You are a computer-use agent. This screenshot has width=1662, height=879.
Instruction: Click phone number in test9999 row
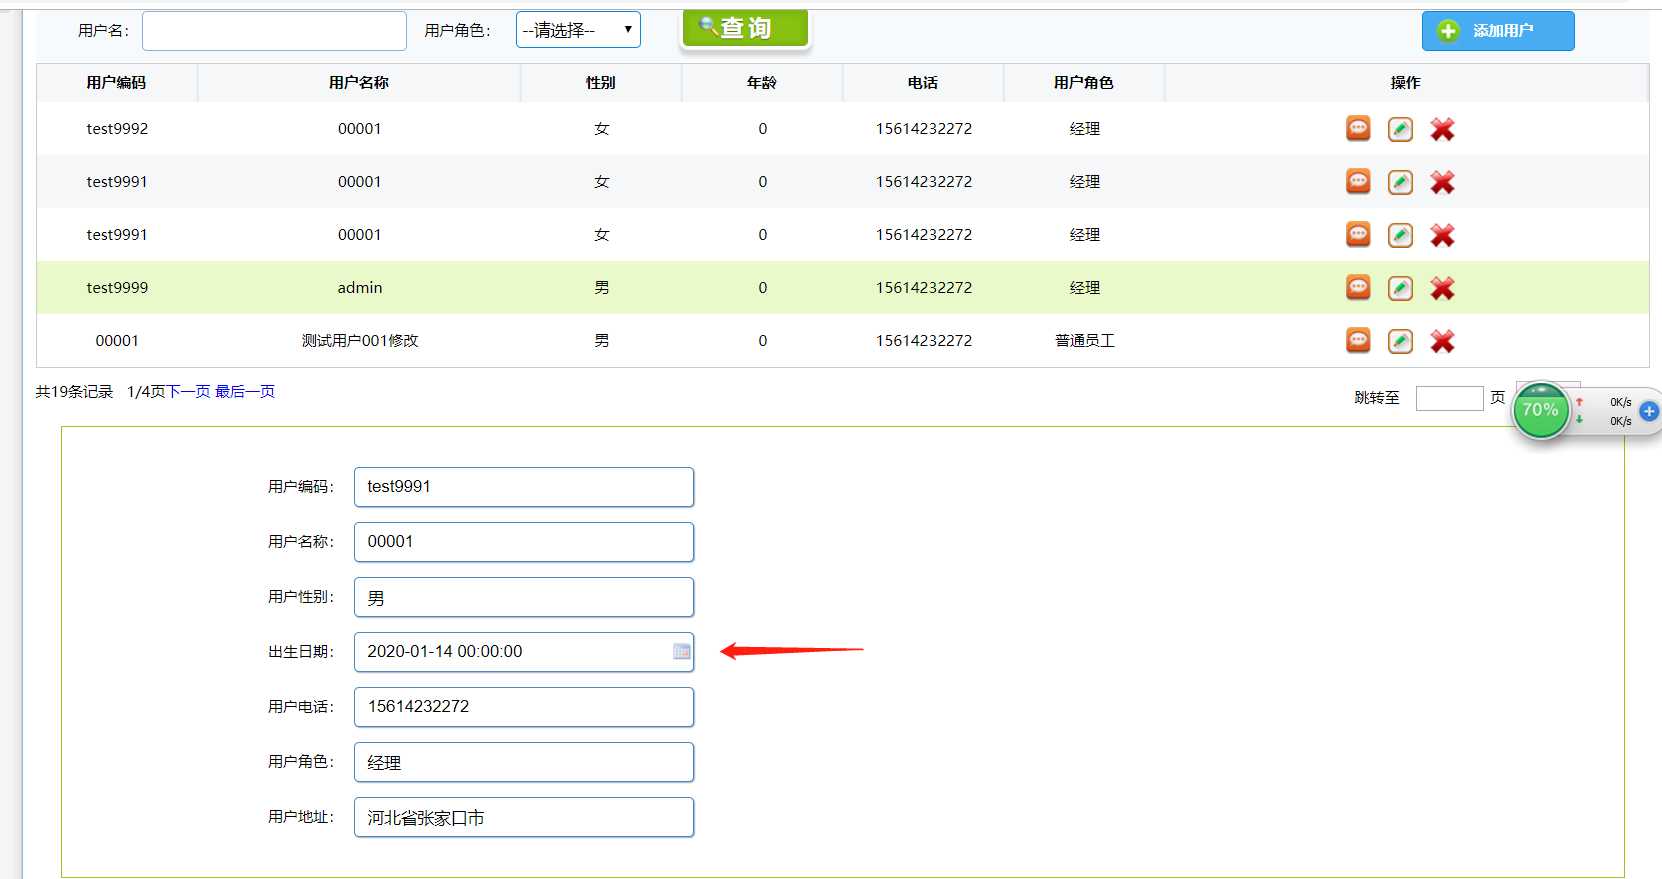pyautogui.click(x=924, y=288)
